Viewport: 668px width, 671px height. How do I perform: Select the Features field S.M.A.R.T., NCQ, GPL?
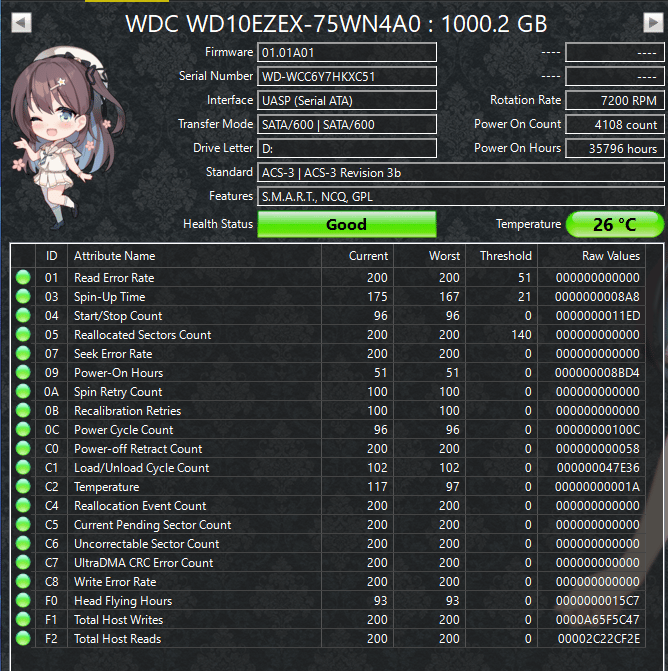point(460,196)
